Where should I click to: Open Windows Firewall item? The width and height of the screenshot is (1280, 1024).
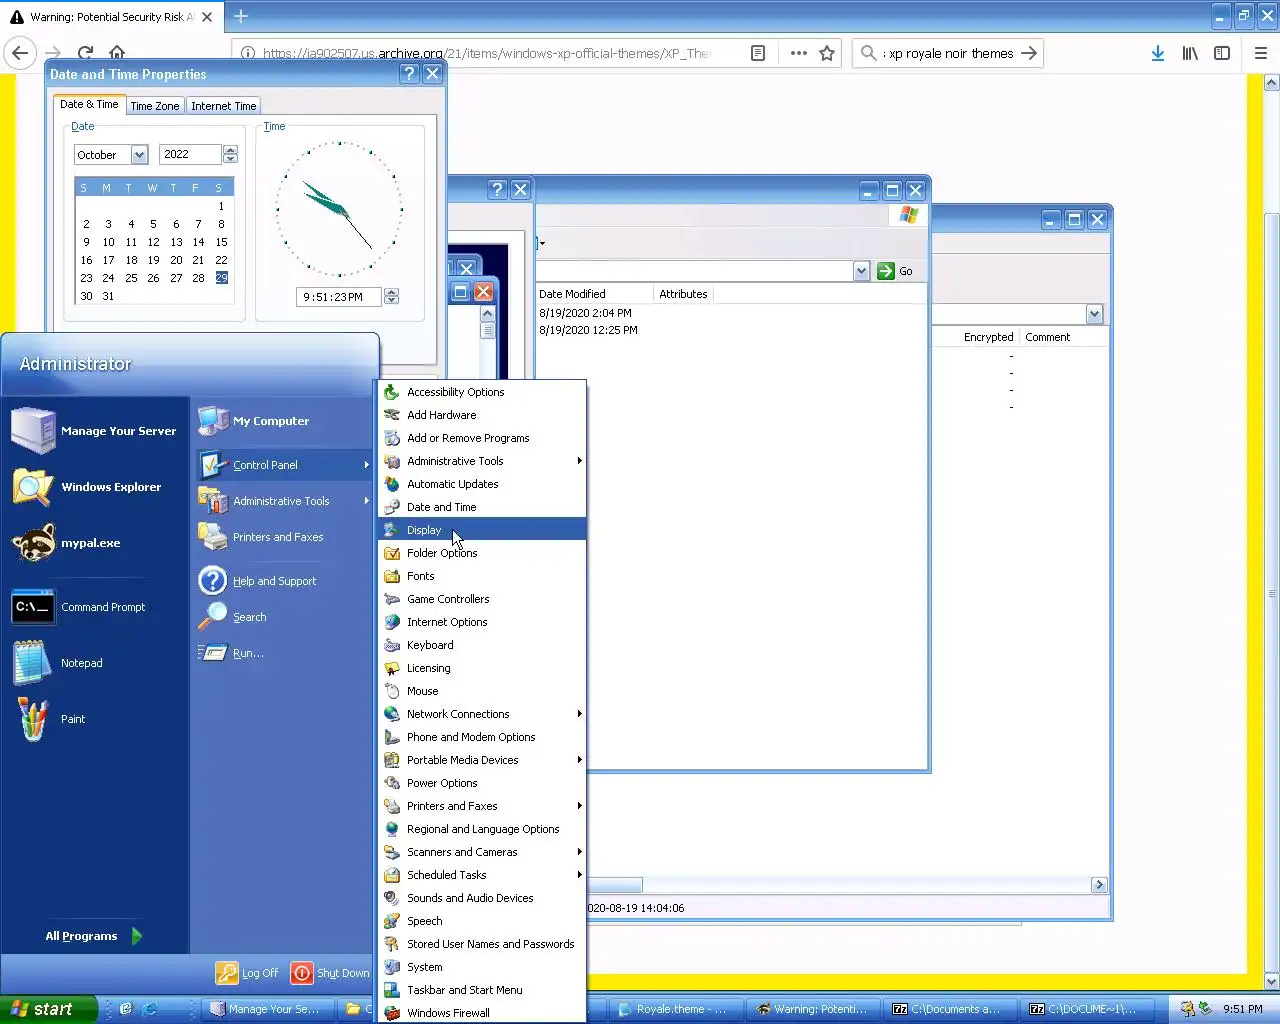[x=483, y=1013]
